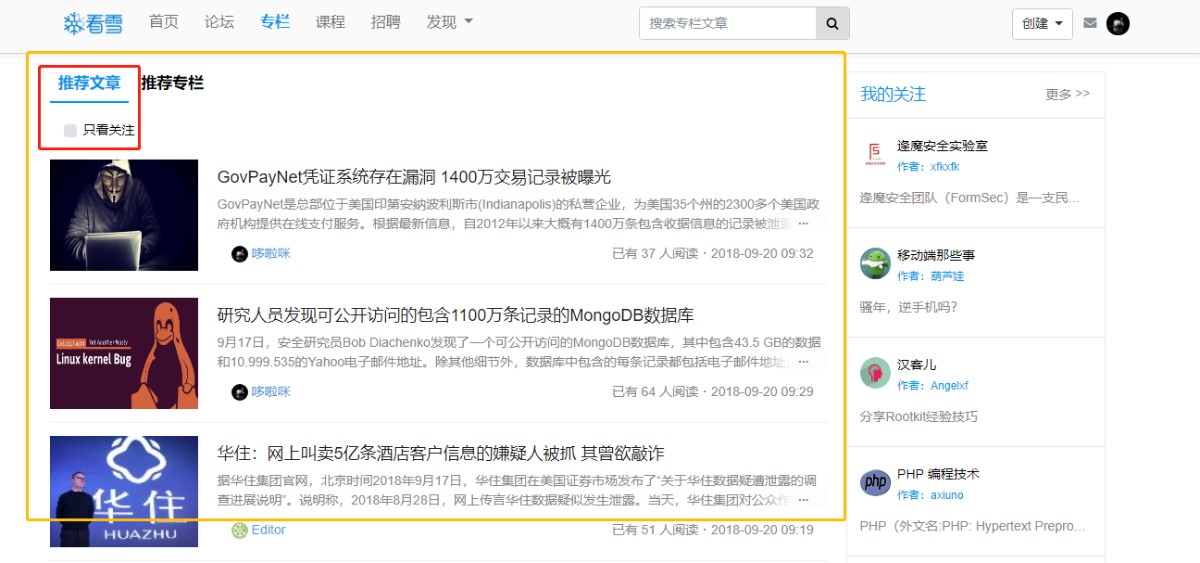Open PHP 编程技术 column title
Screen dimensions: 1200x563
pyautogui.click(x=938, y=474)
